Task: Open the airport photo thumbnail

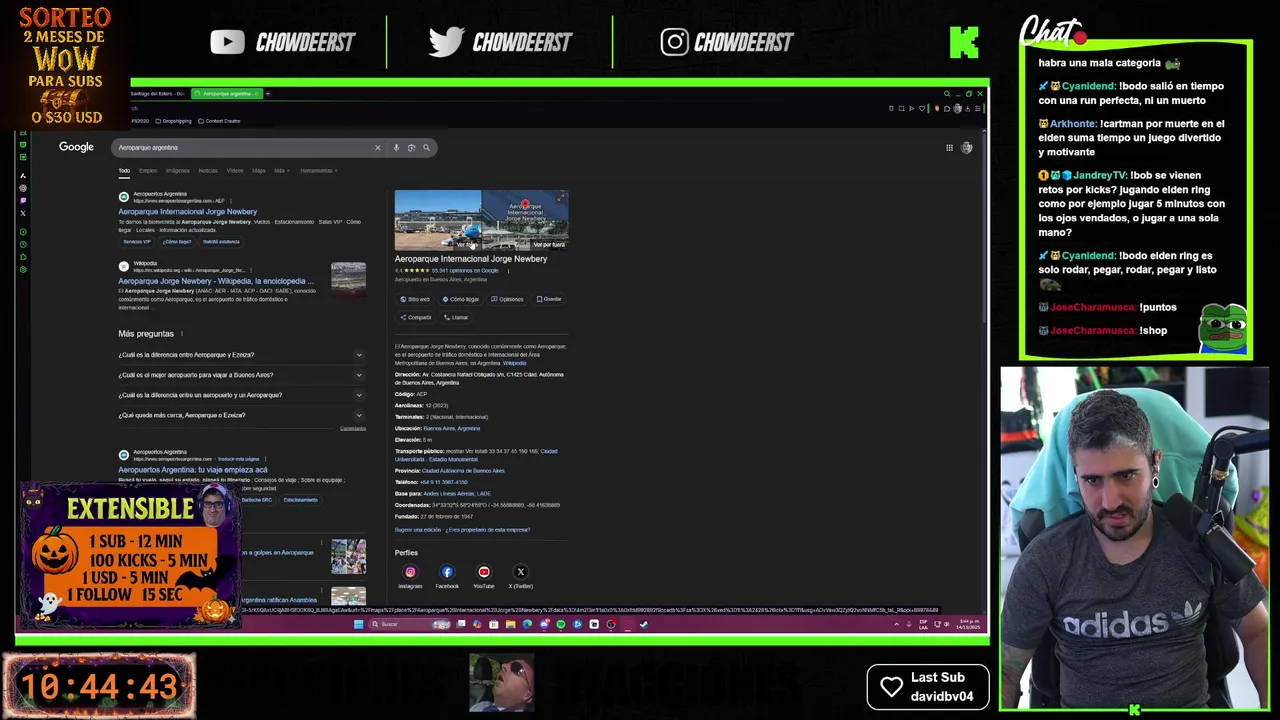Action: click(437, 220)
